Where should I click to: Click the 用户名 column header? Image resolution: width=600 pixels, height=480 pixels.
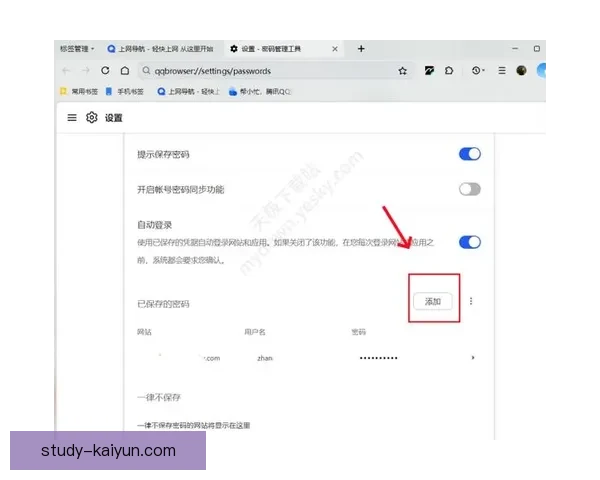[255, 332]
